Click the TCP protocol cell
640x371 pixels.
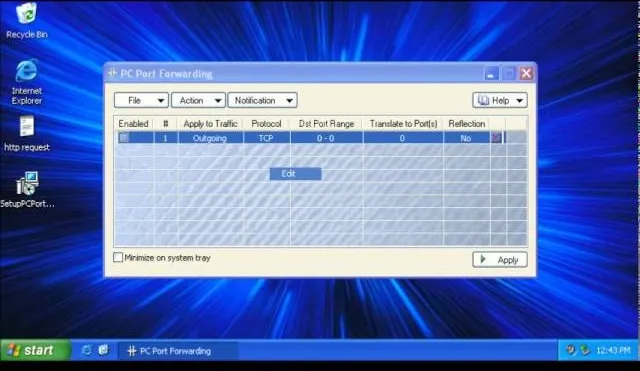tap(266, 138)
